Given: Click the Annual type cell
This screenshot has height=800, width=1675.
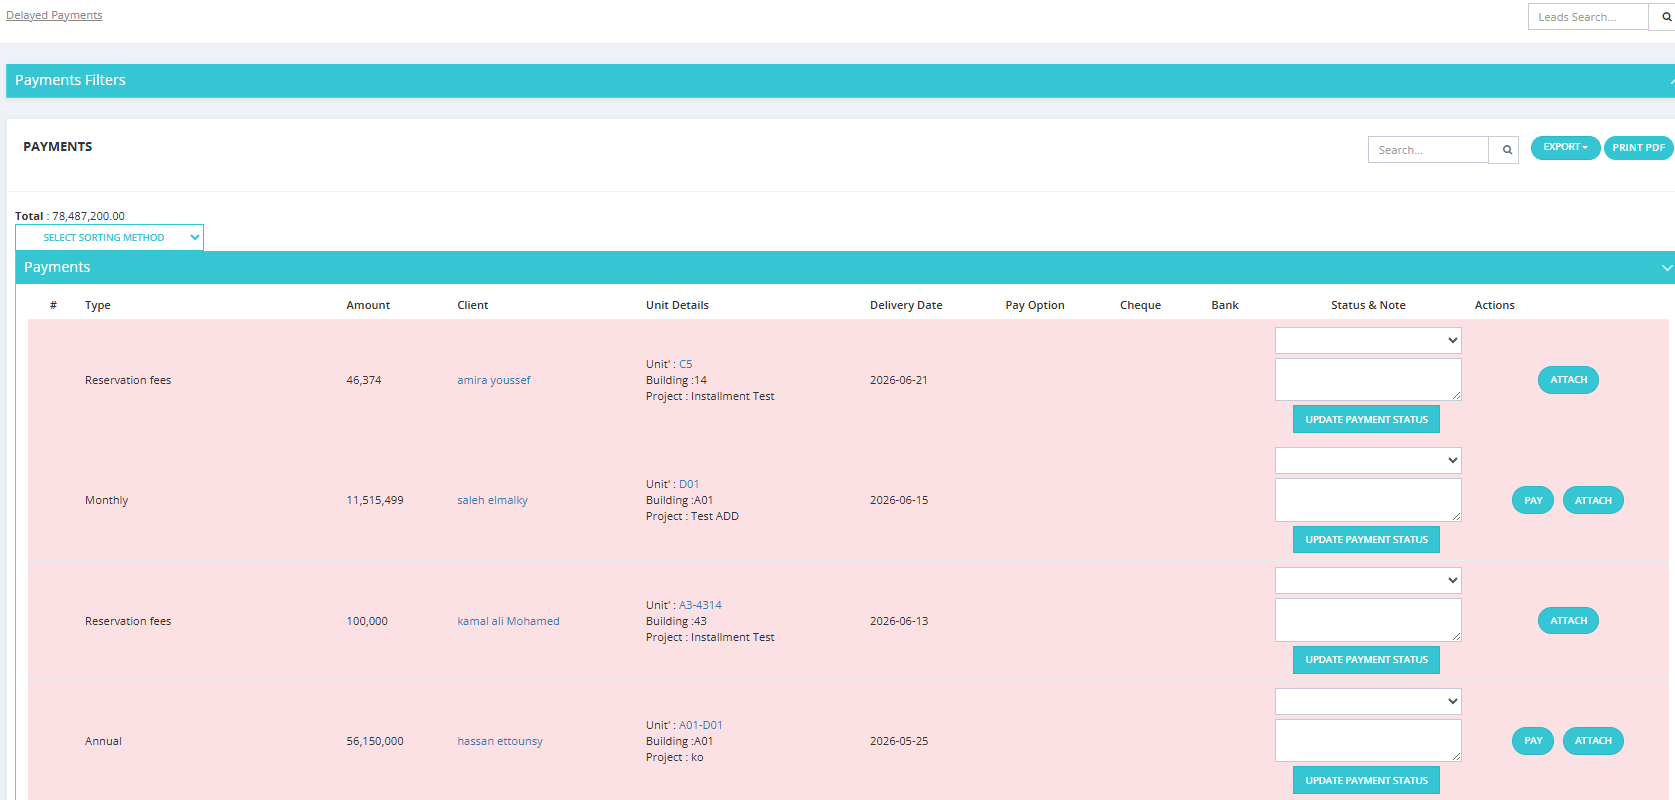Looking at the screenshot, I should 103,741.
